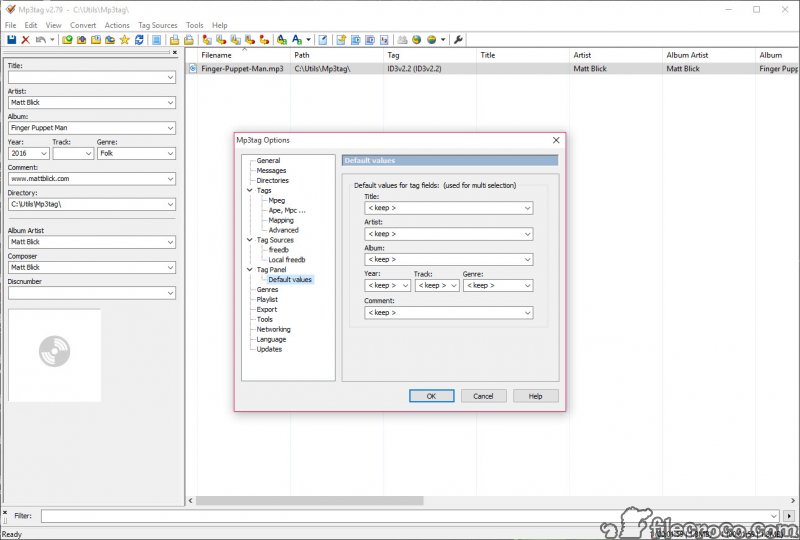Screen dimensions: 800x540
Task: Click the Export icon in toolbar
Action: pos(341,40)
